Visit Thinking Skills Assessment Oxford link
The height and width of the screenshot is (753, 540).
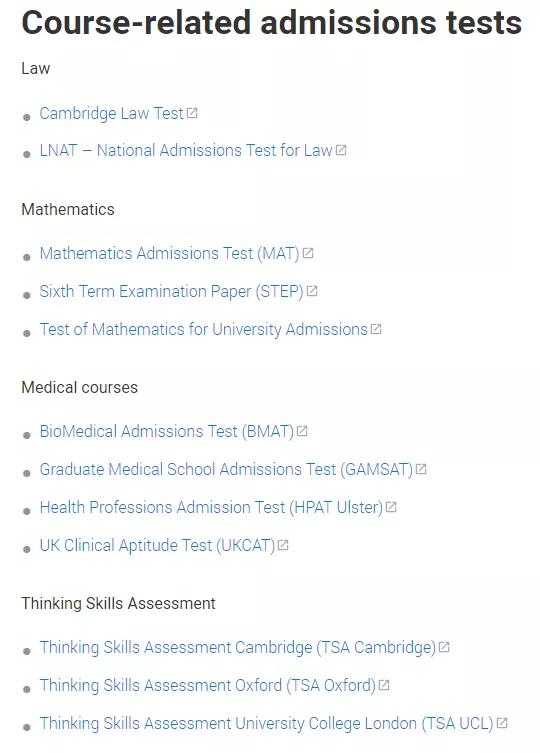[208, 685]
